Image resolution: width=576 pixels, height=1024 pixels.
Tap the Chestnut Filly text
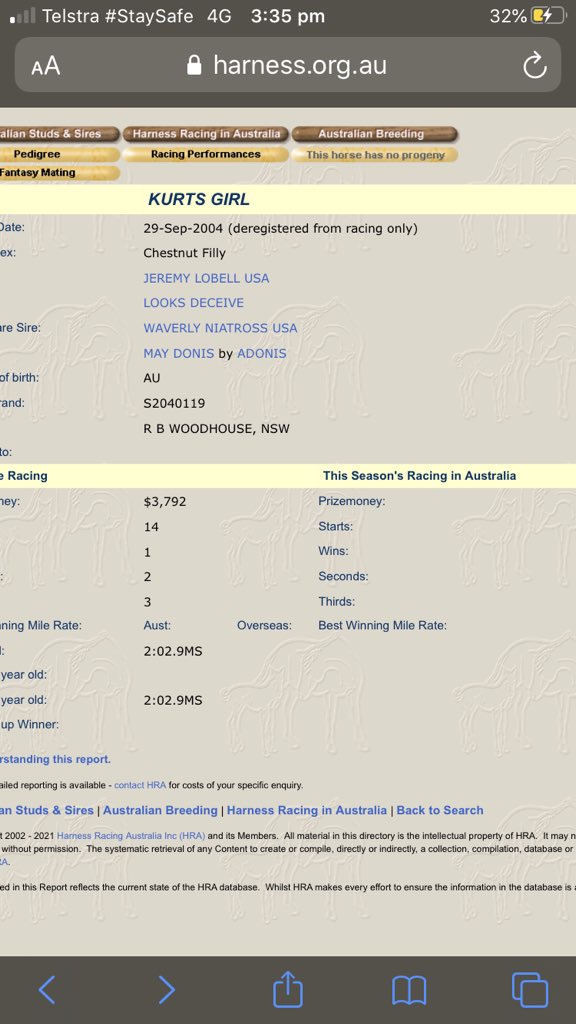pos(184,253)
